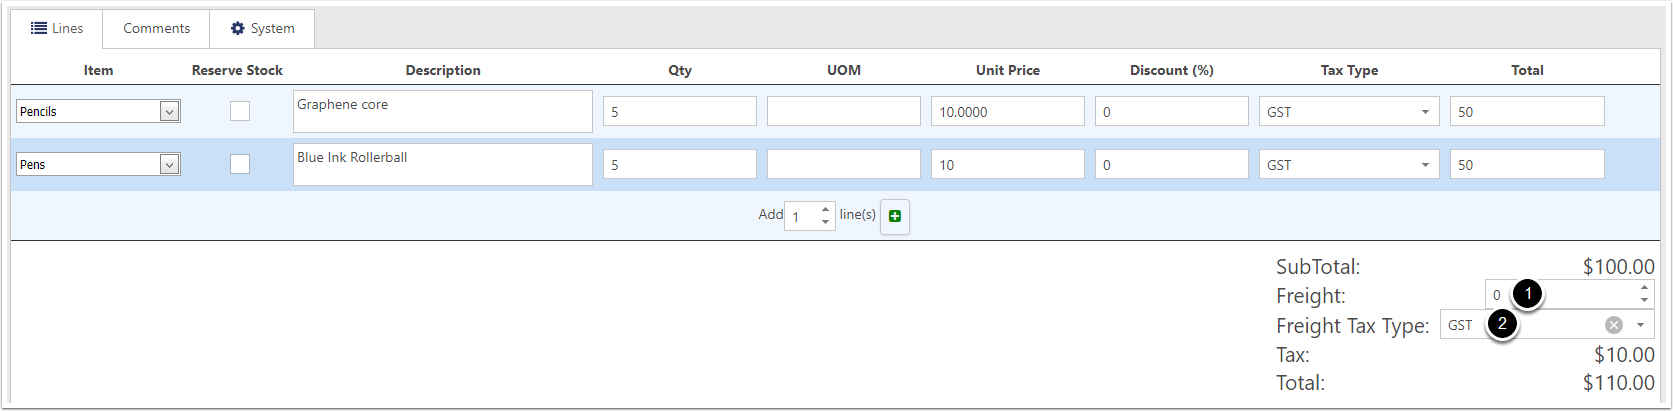The image size is (1673, 411).
Task: Expand the Freight Tax Type dropdown arrow
Action: tap(1640, 325)
